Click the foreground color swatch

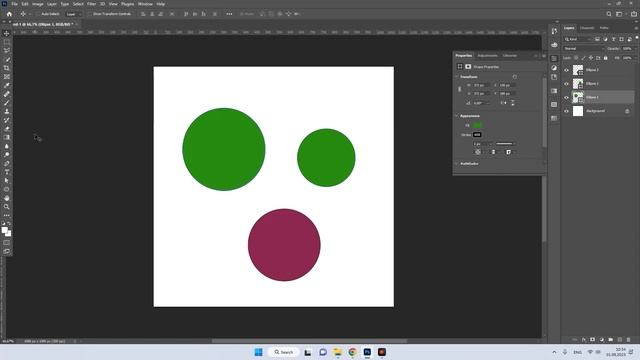[4, 230]
